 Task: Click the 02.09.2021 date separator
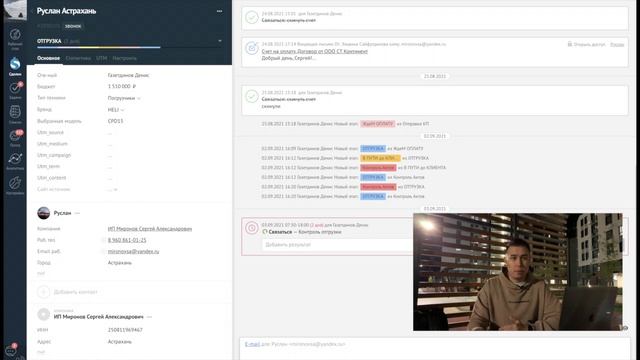(x=435, y=136)
